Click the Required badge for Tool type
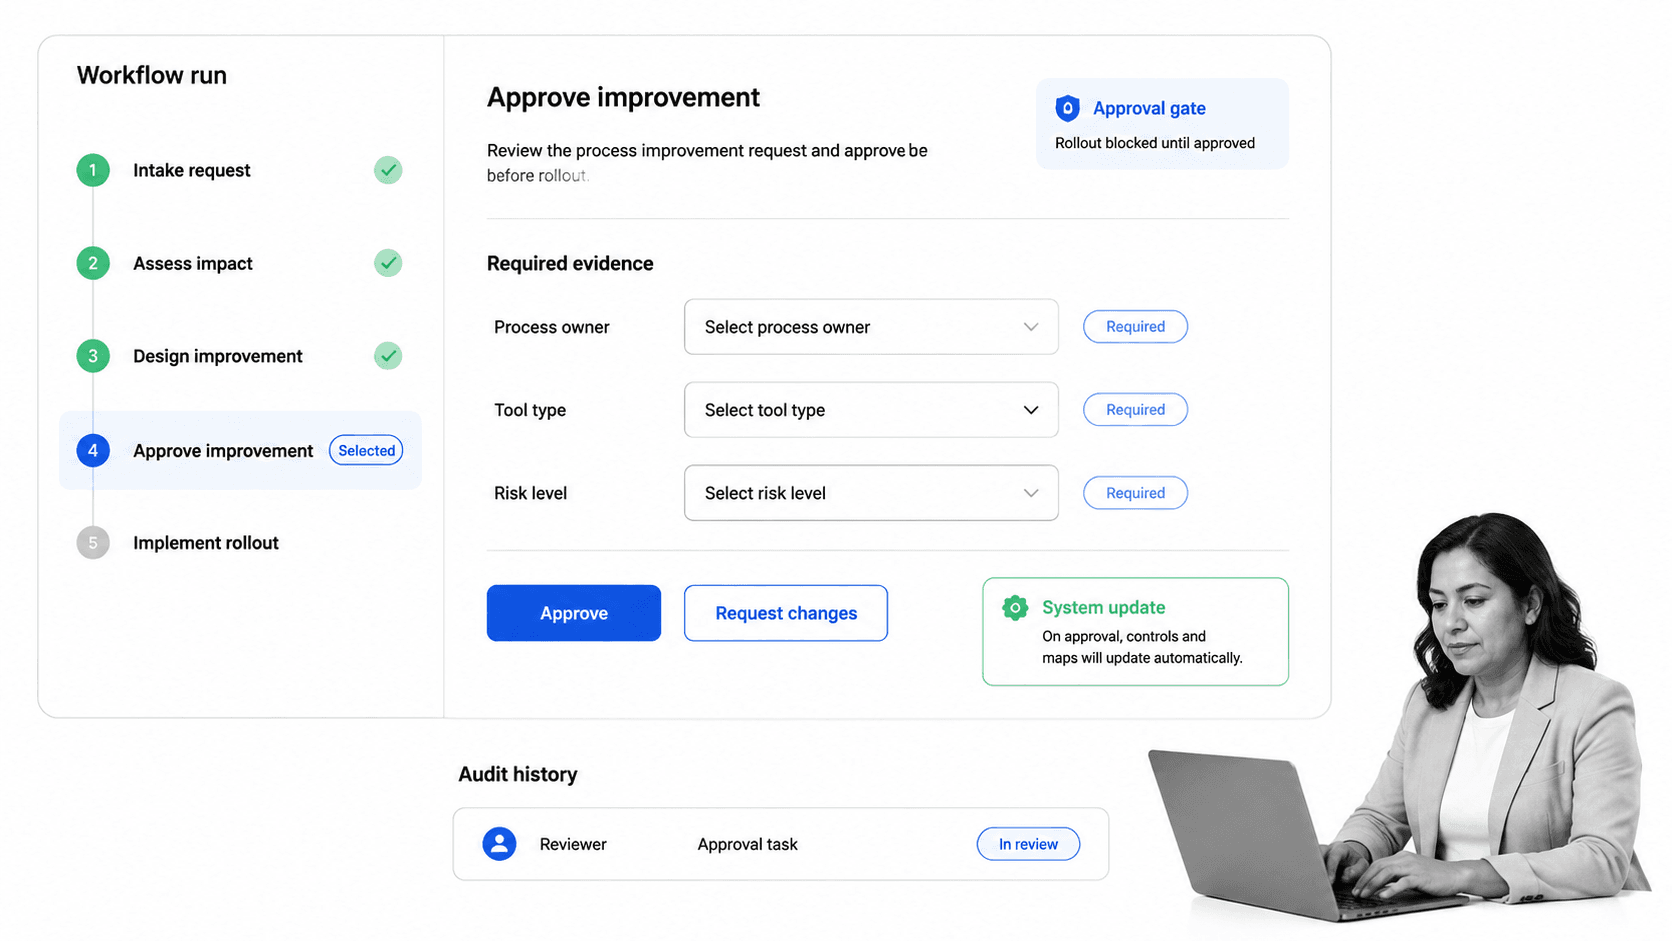The height and width of the screenshot is (941, 1672). tap(1135, 410)
